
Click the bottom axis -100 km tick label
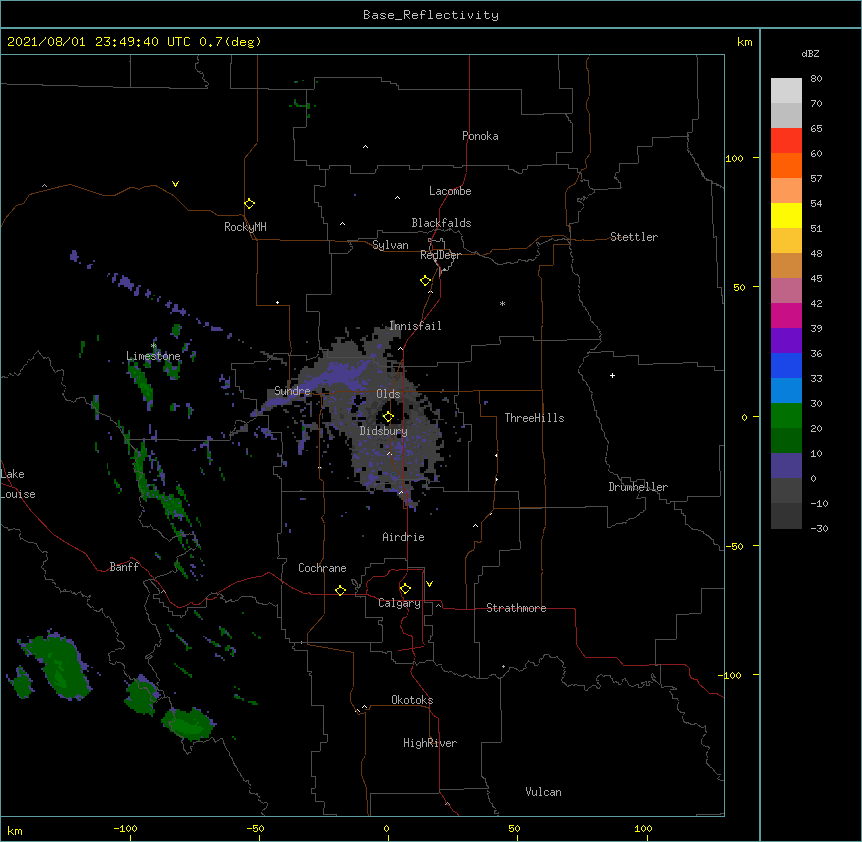(x=125, y=828)
